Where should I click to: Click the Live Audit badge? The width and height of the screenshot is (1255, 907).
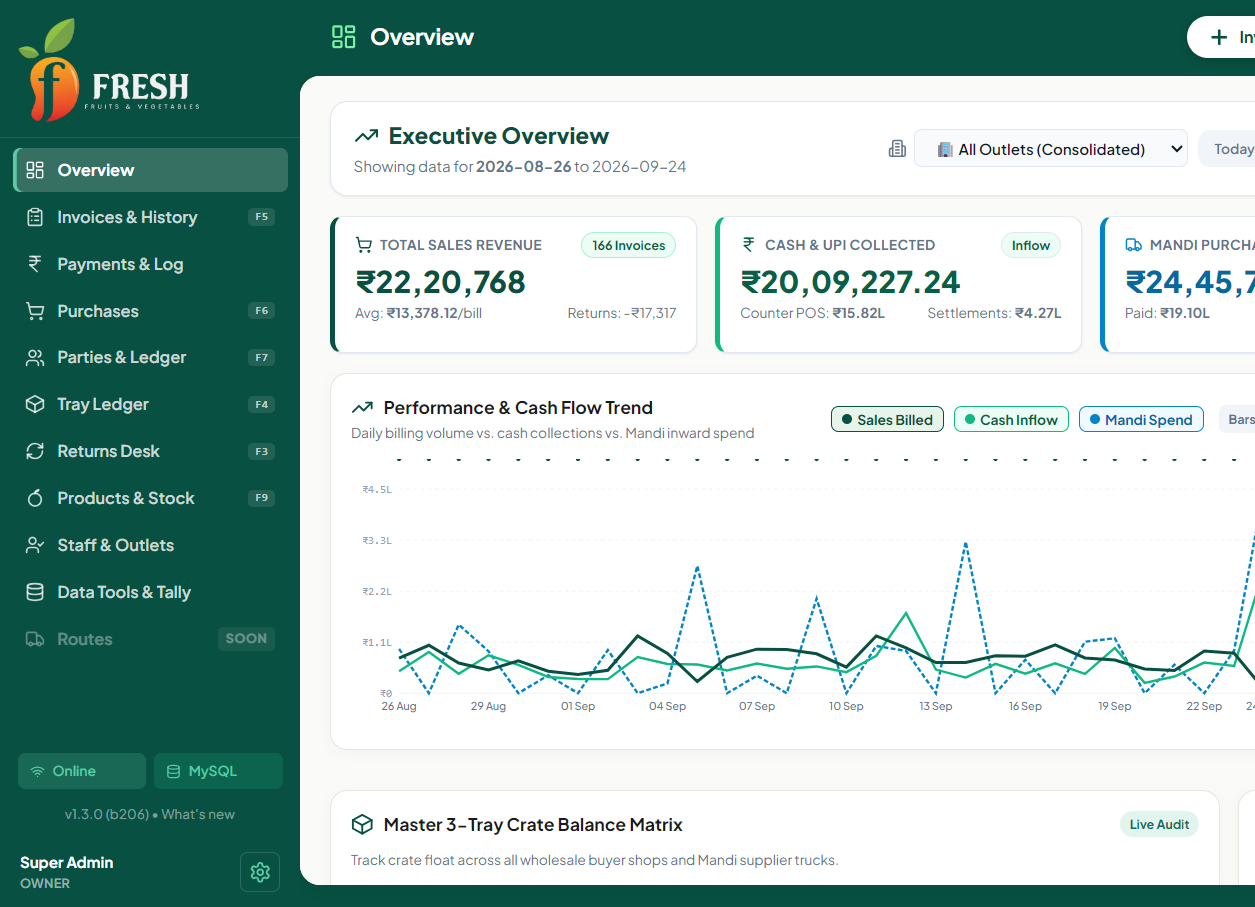pos(1159,825)
